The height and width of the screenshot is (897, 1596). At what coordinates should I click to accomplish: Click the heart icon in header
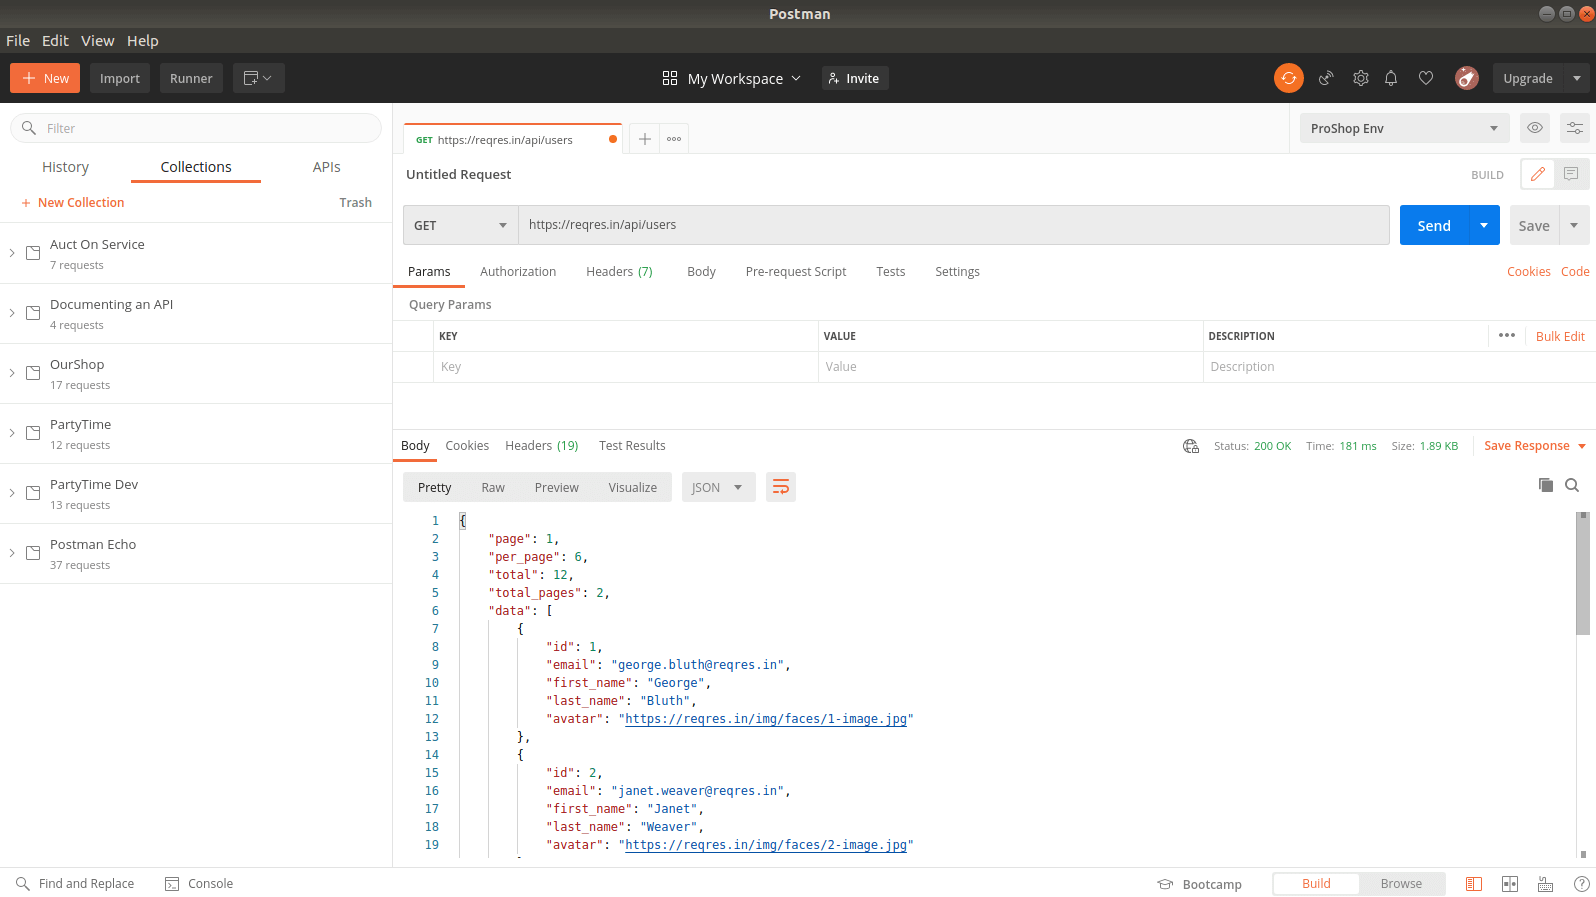click(1426, 78)
